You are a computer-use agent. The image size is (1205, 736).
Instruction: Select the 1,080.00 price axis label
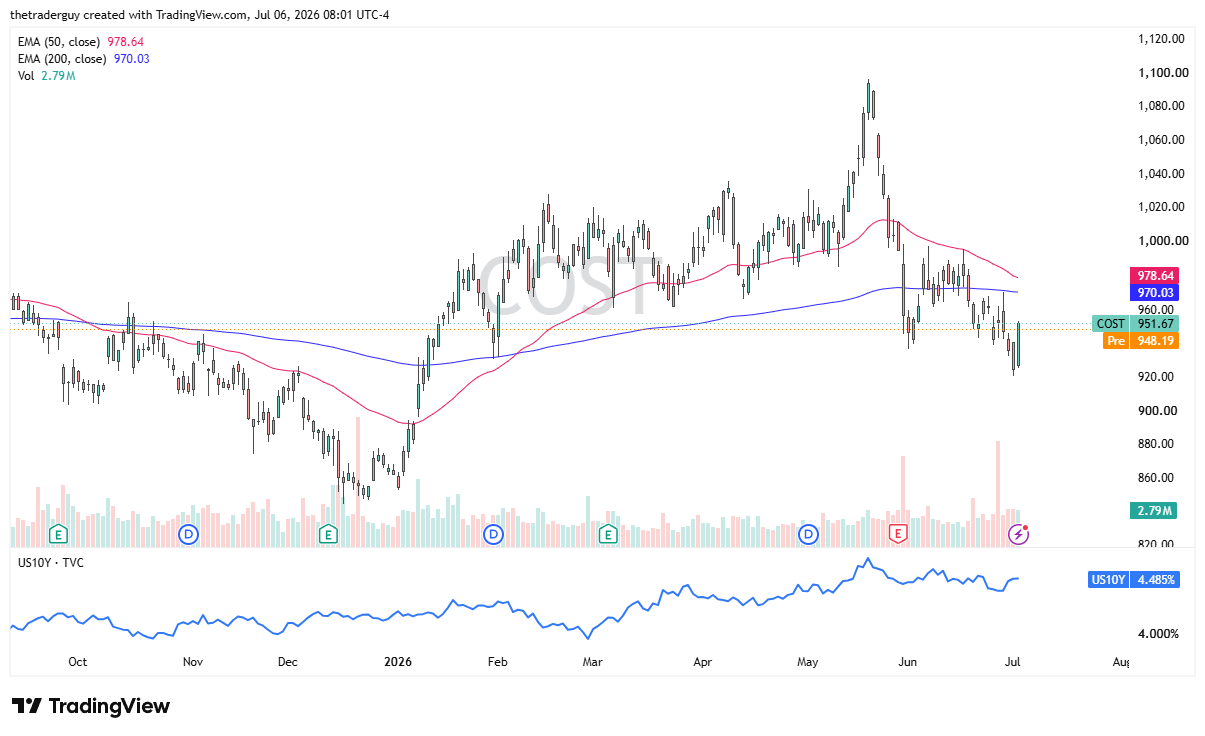1162,106
